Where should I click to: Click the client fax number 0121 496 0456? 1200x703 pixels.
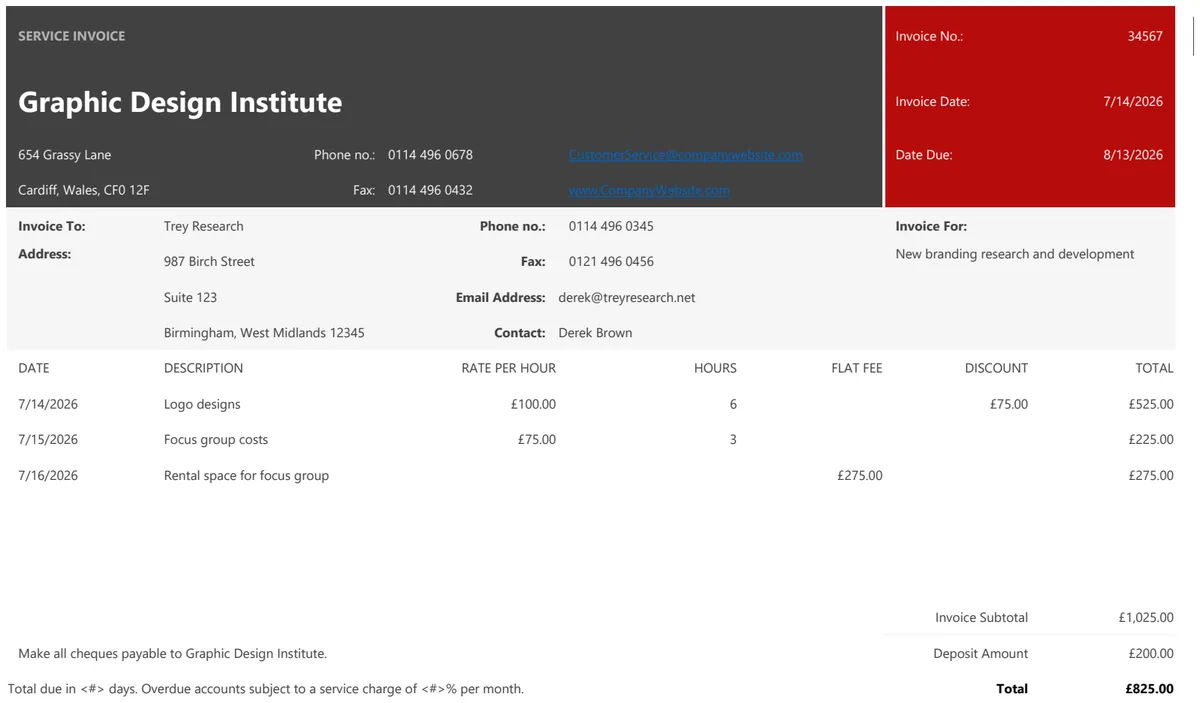pos(611,261)
